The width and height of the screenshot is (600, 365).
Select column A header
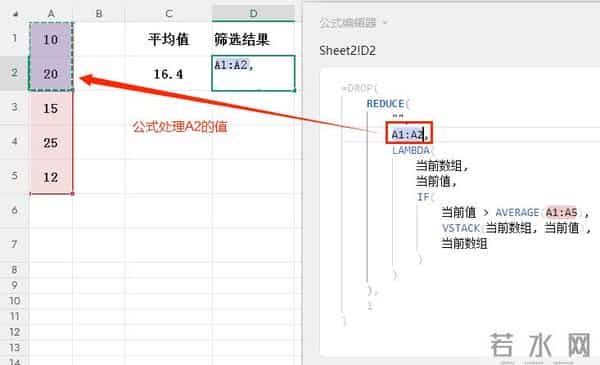pos(51,14)
